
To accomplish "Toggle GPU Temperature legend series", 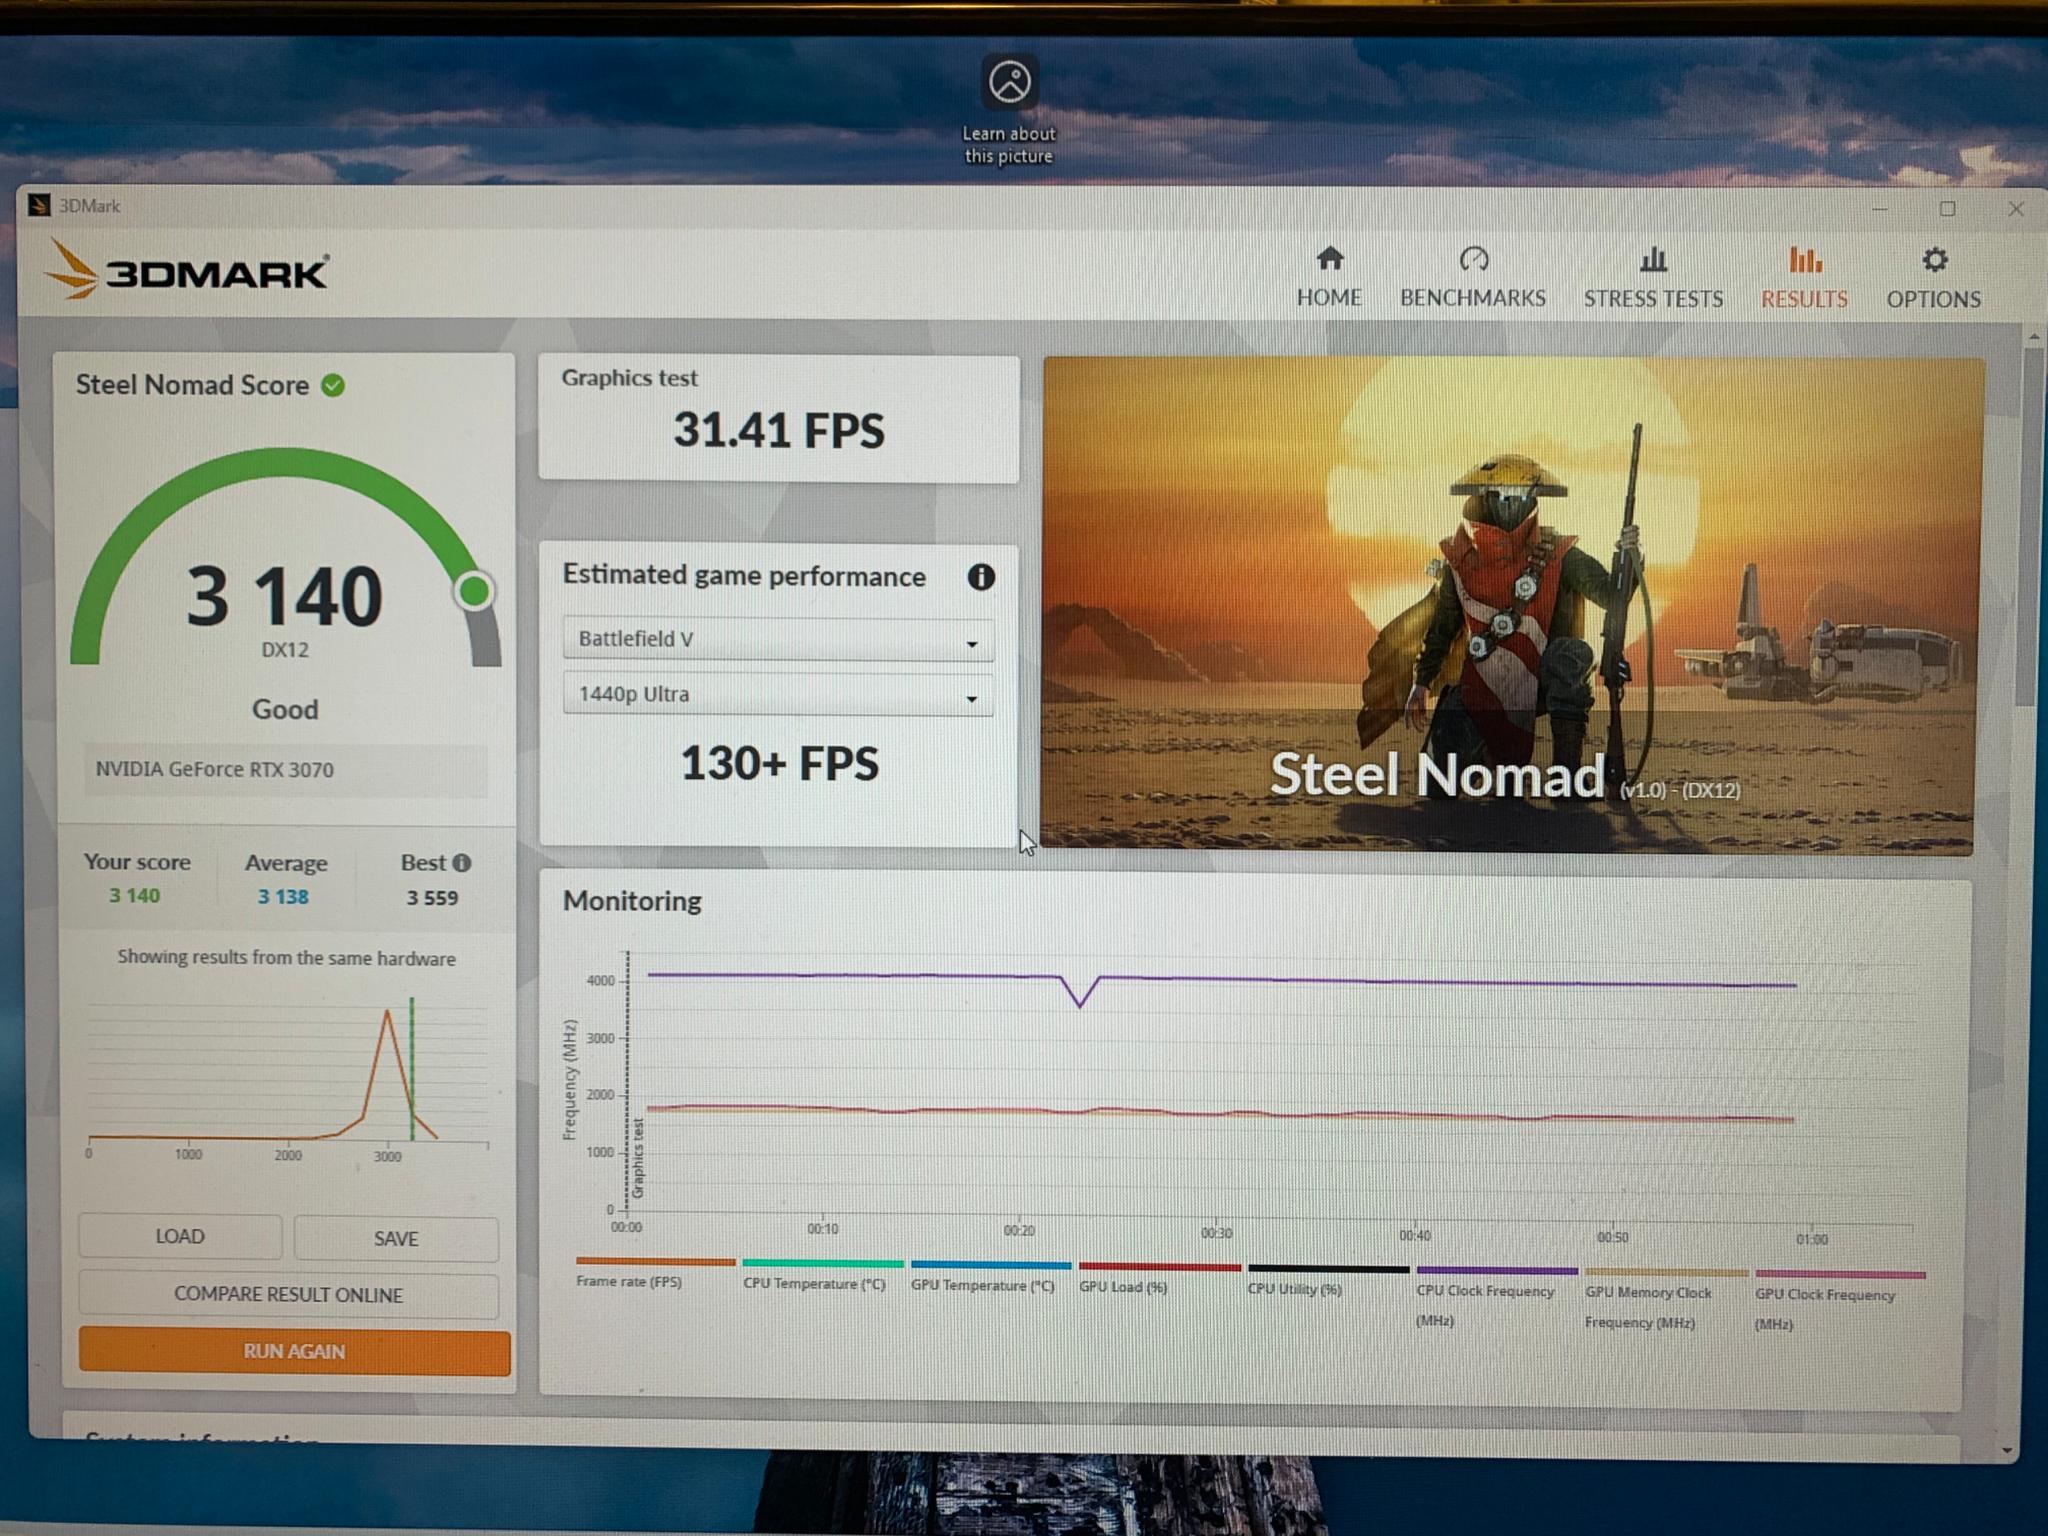I will point(990,1276).
